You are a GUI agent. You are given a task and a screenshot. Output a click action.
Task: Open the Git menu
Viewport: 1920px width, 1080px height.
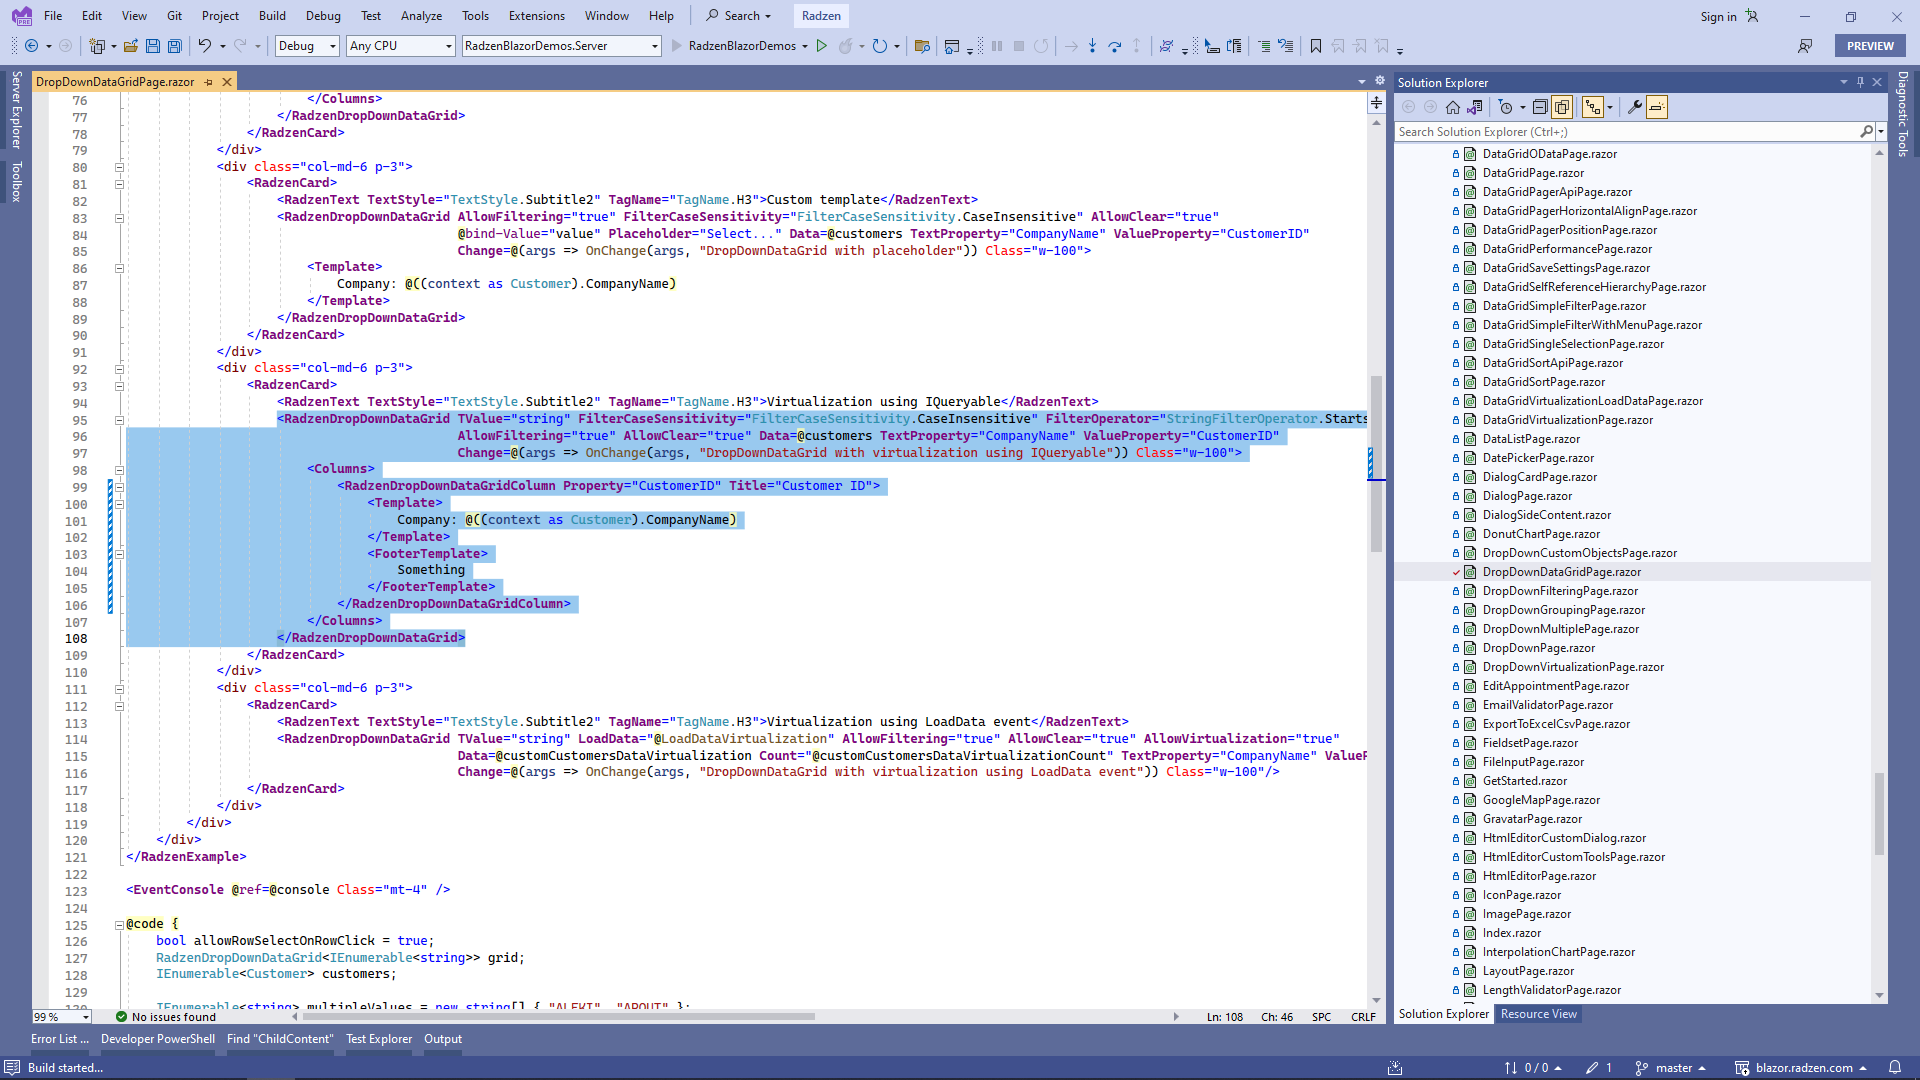[x=174, y=15]
